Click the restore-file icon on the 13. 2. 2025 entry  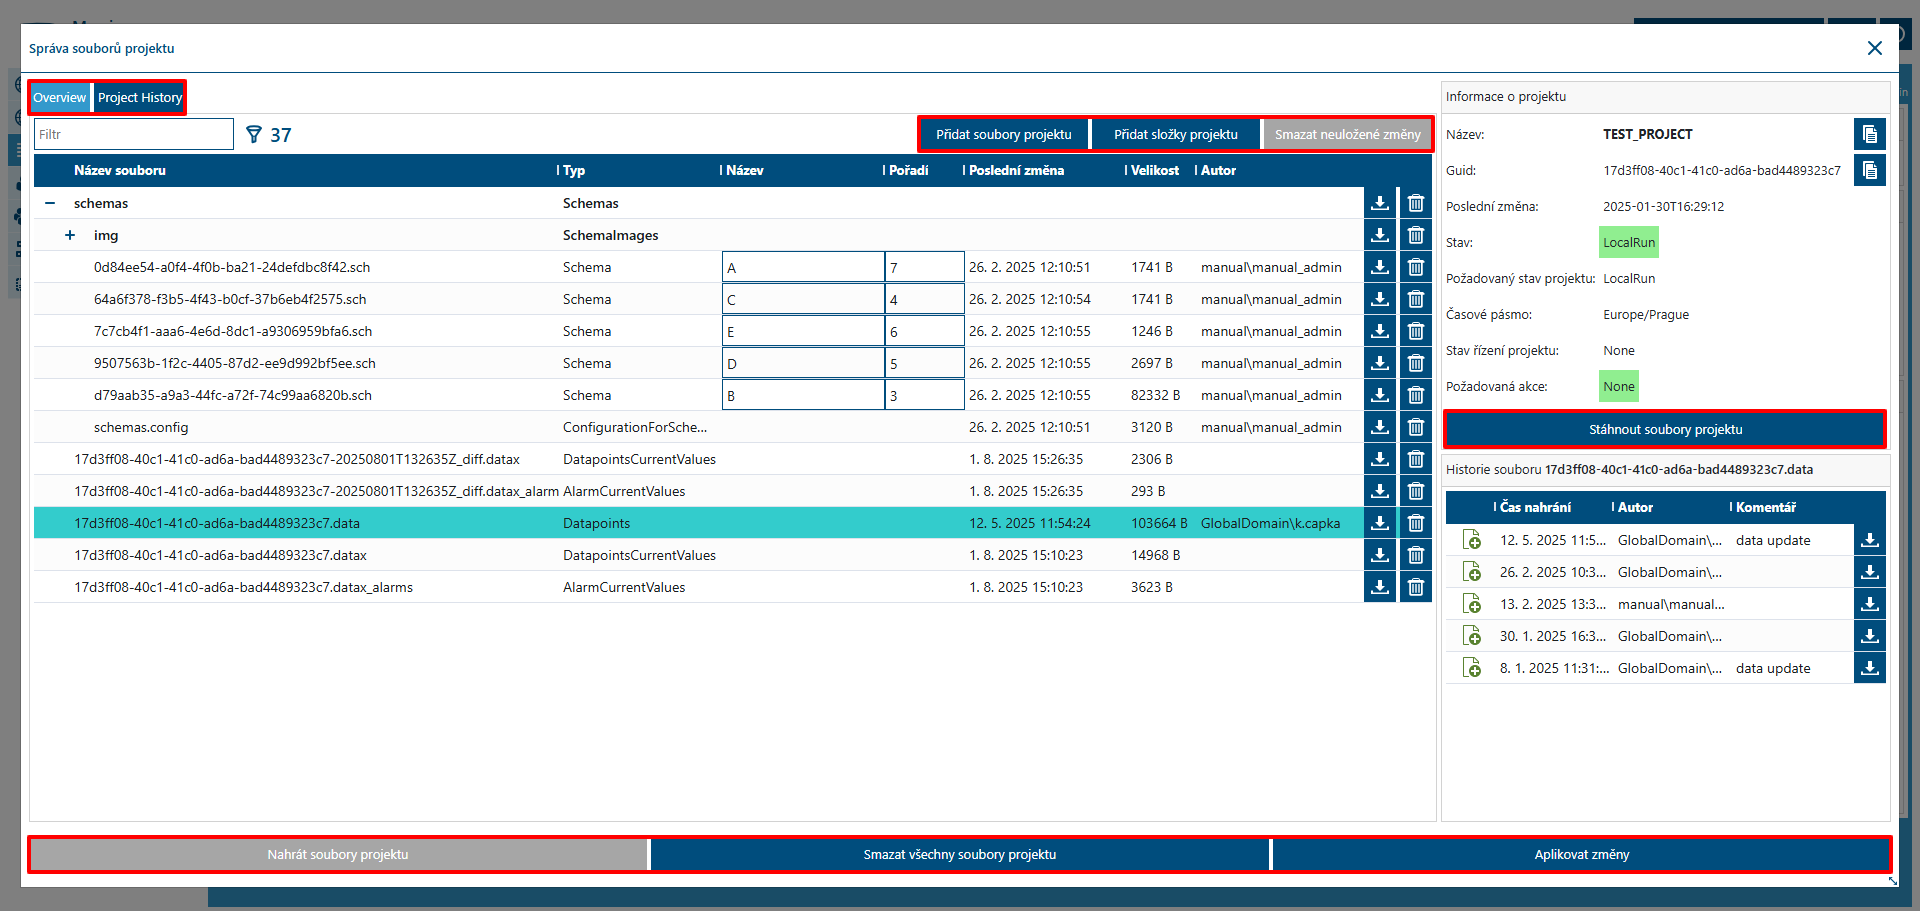[x=1471, y=603]
